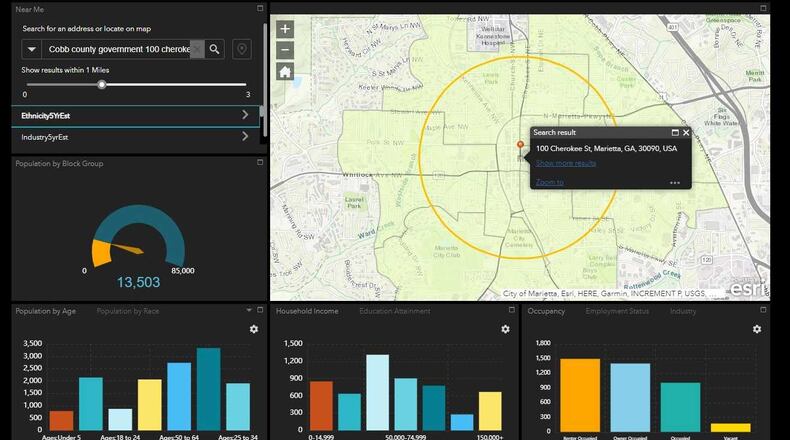The image size is (790, 440).
Task: Open settings gear in Occupancy panel
Action: tap(757, 329)
